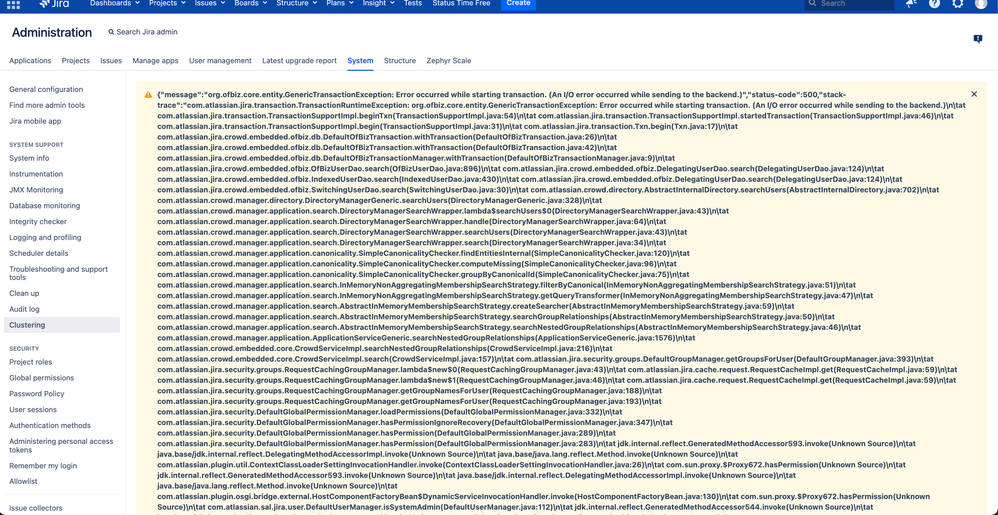Click the feedback speech bubble icon
Image resolution: width=998 pixels, height=515 pixels.
tap(978, 39)
